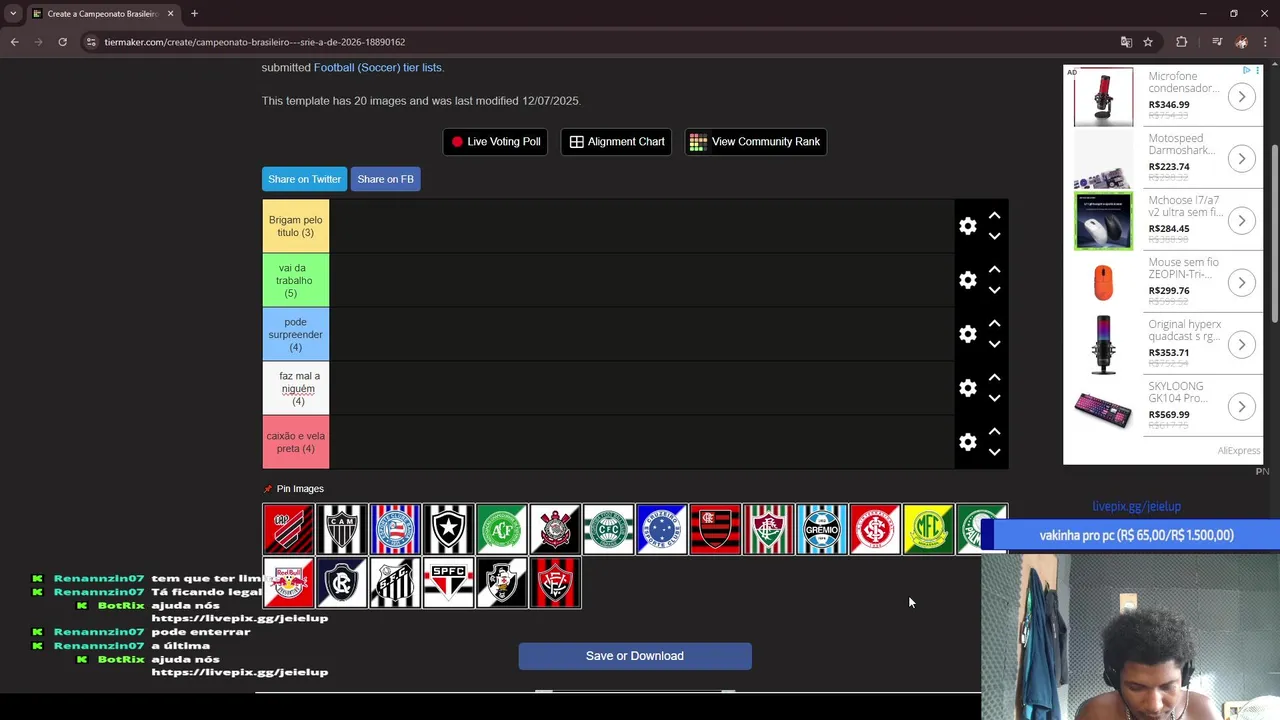Click the white faz mal a niguém label

[296, 388]
